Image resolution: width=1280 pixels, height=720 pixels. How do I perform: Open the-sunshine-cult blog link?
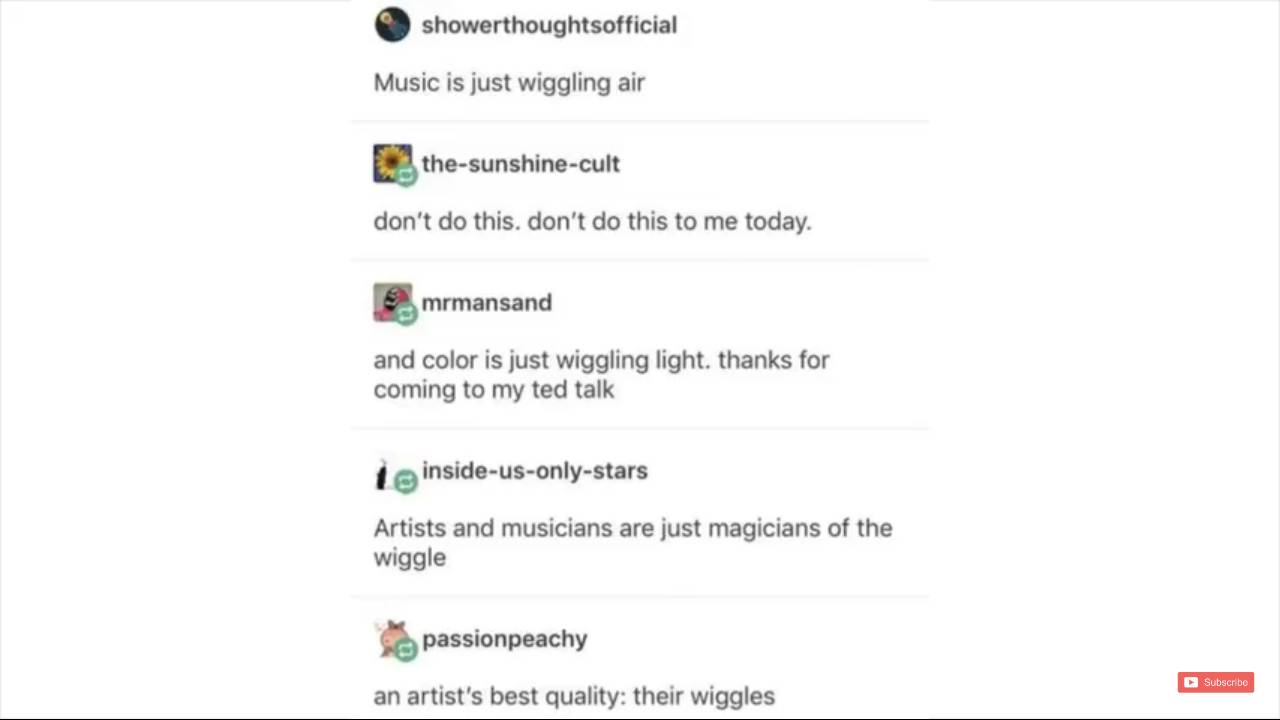[520, 163]
